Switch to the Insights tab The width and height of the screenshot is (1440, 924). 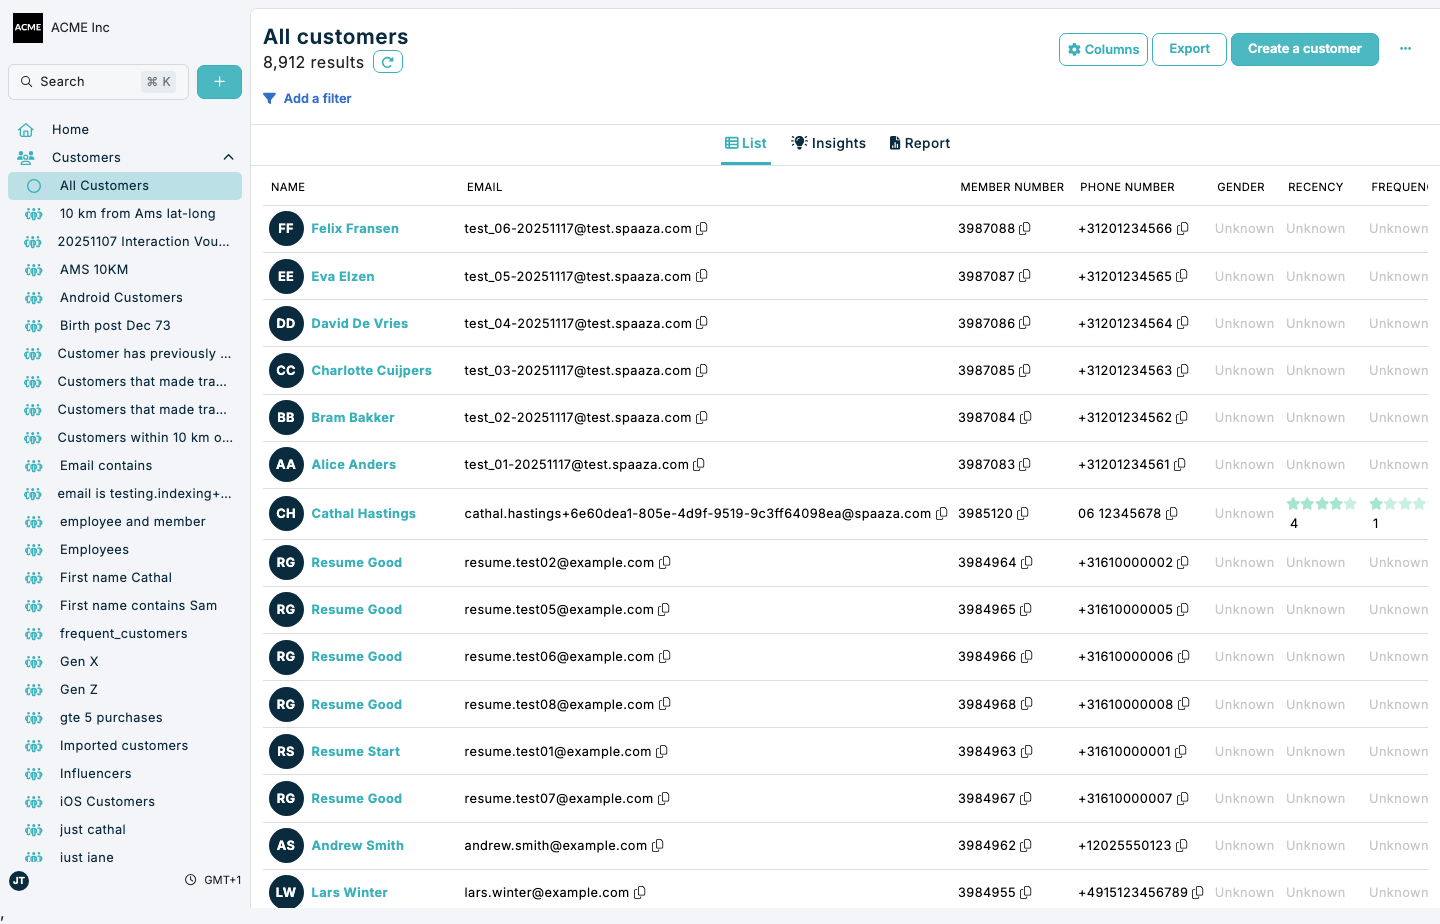pos(828,143)
